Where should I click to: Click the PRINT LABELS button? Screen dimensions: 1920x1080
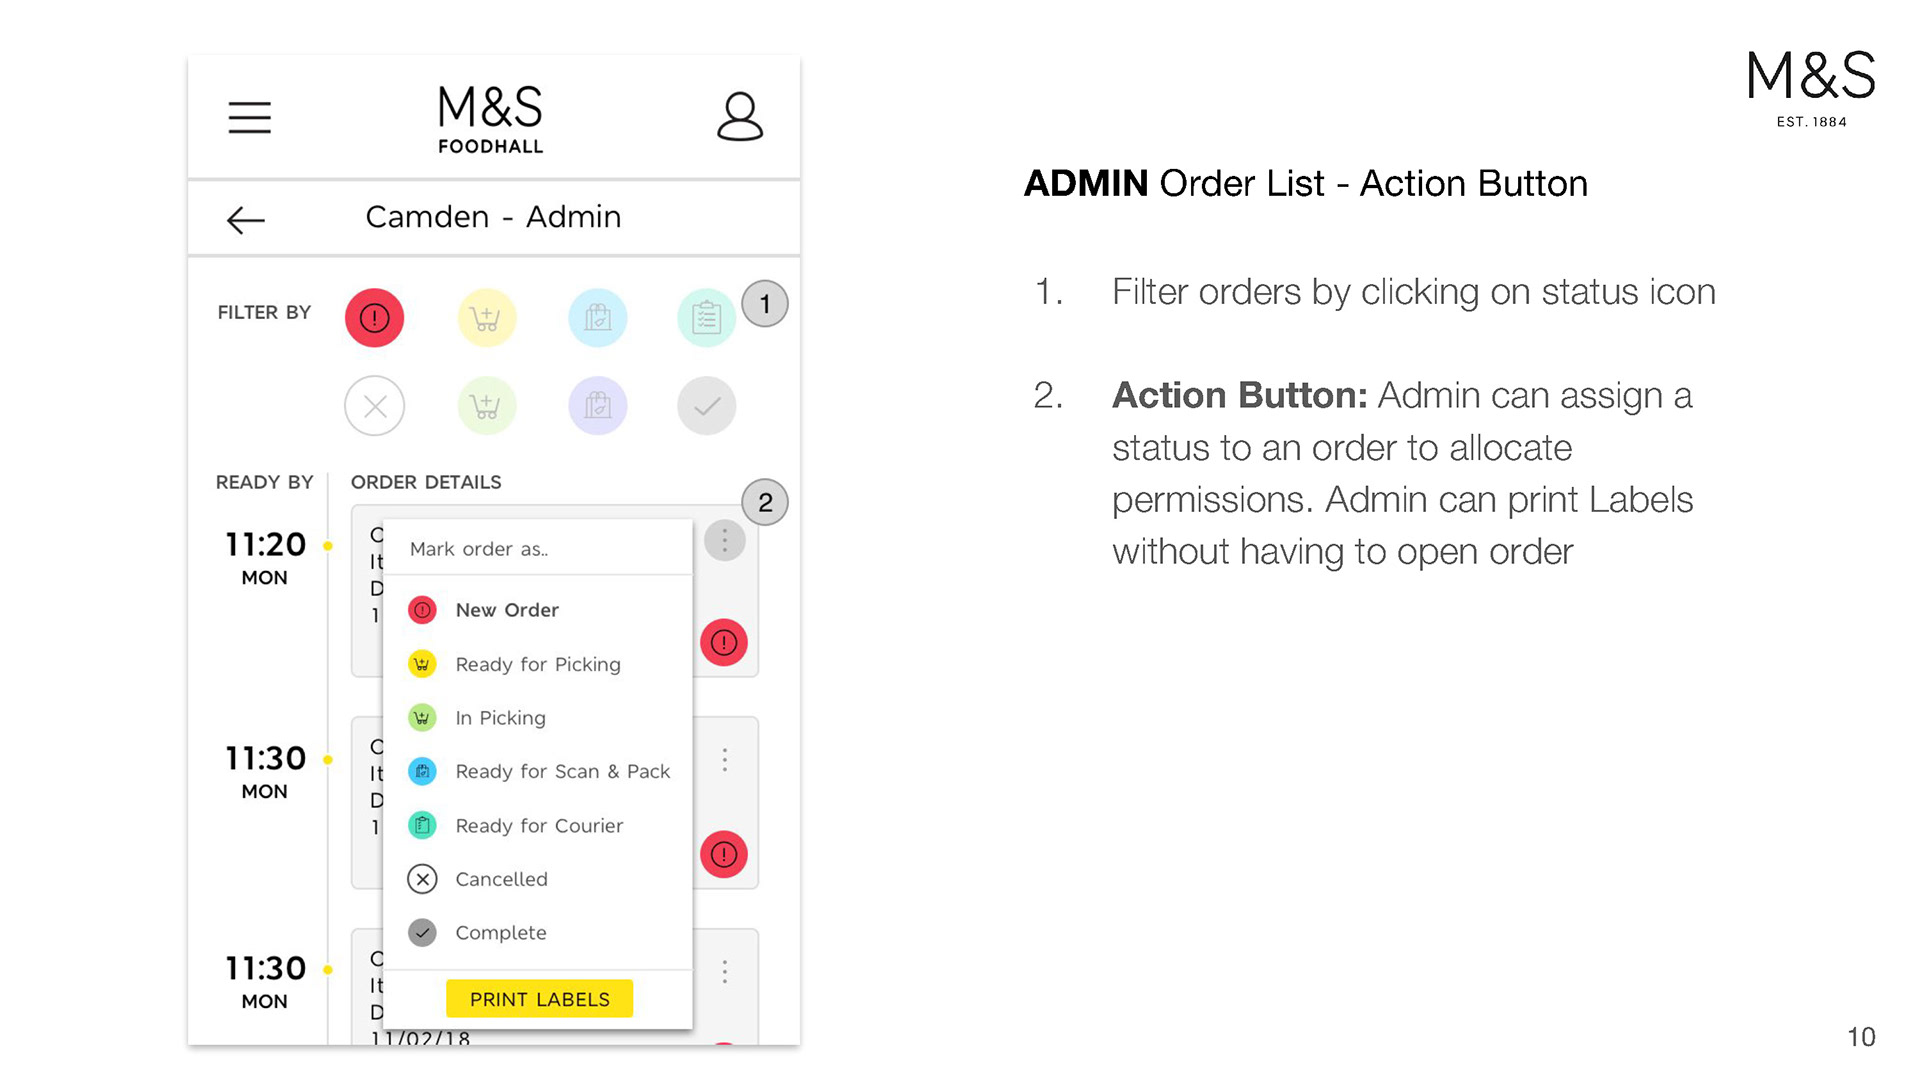click(539, 999)
